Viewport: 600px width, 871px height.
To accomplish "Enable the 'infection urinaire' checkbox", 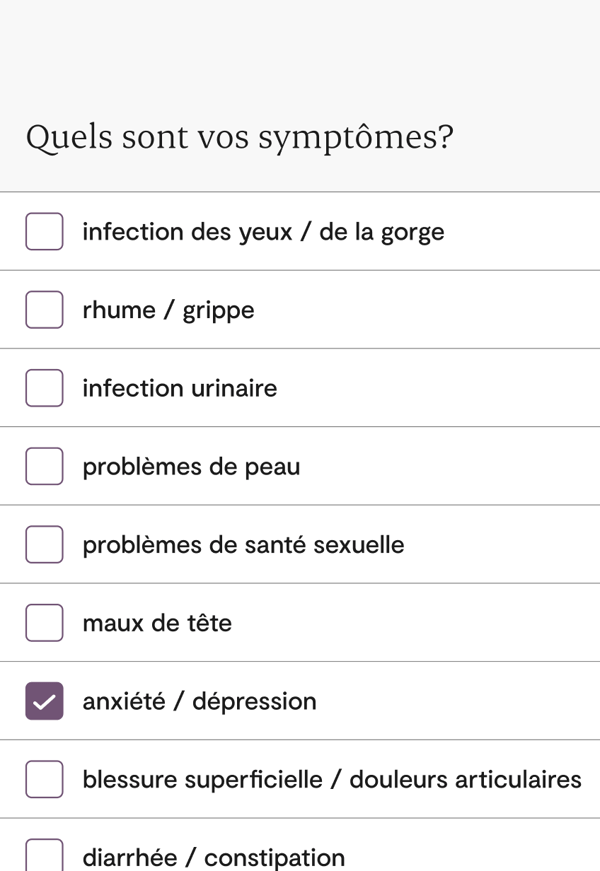I will [x=44, y=388].
